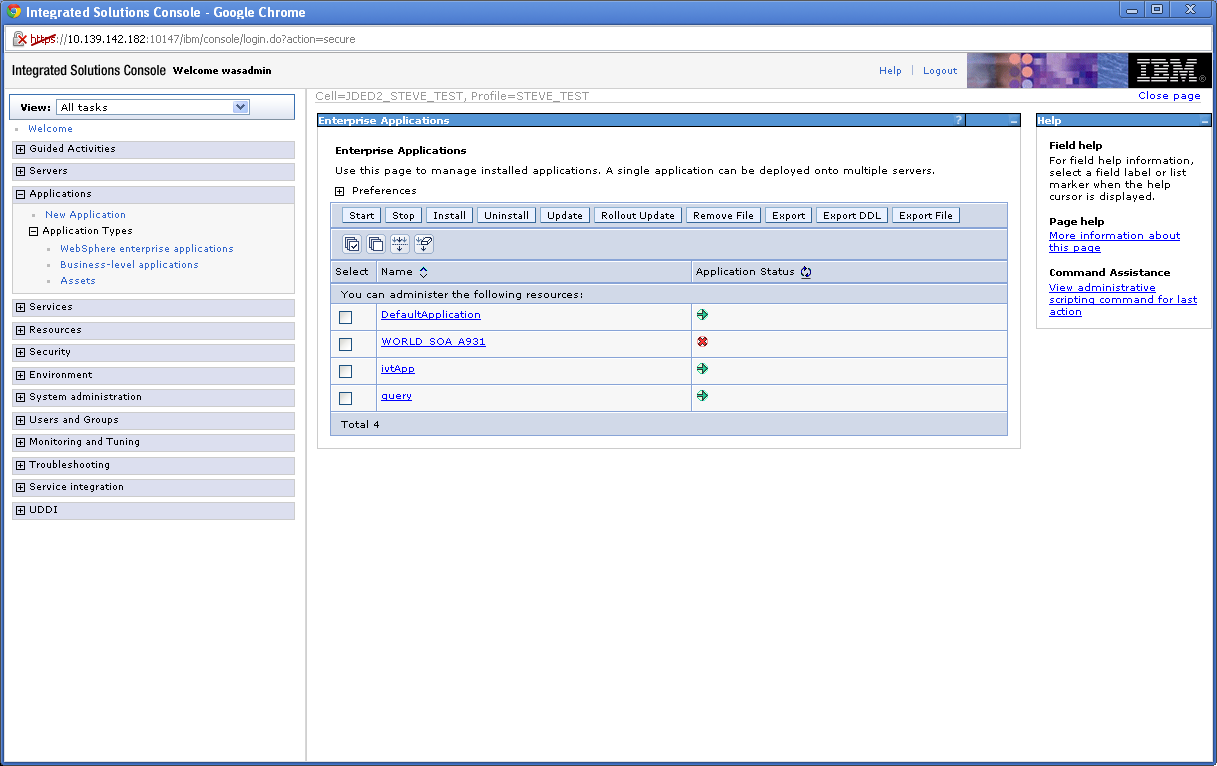Click the Stop button
The height and width of the screenshot is (766, 1217).
click(403, 215)
